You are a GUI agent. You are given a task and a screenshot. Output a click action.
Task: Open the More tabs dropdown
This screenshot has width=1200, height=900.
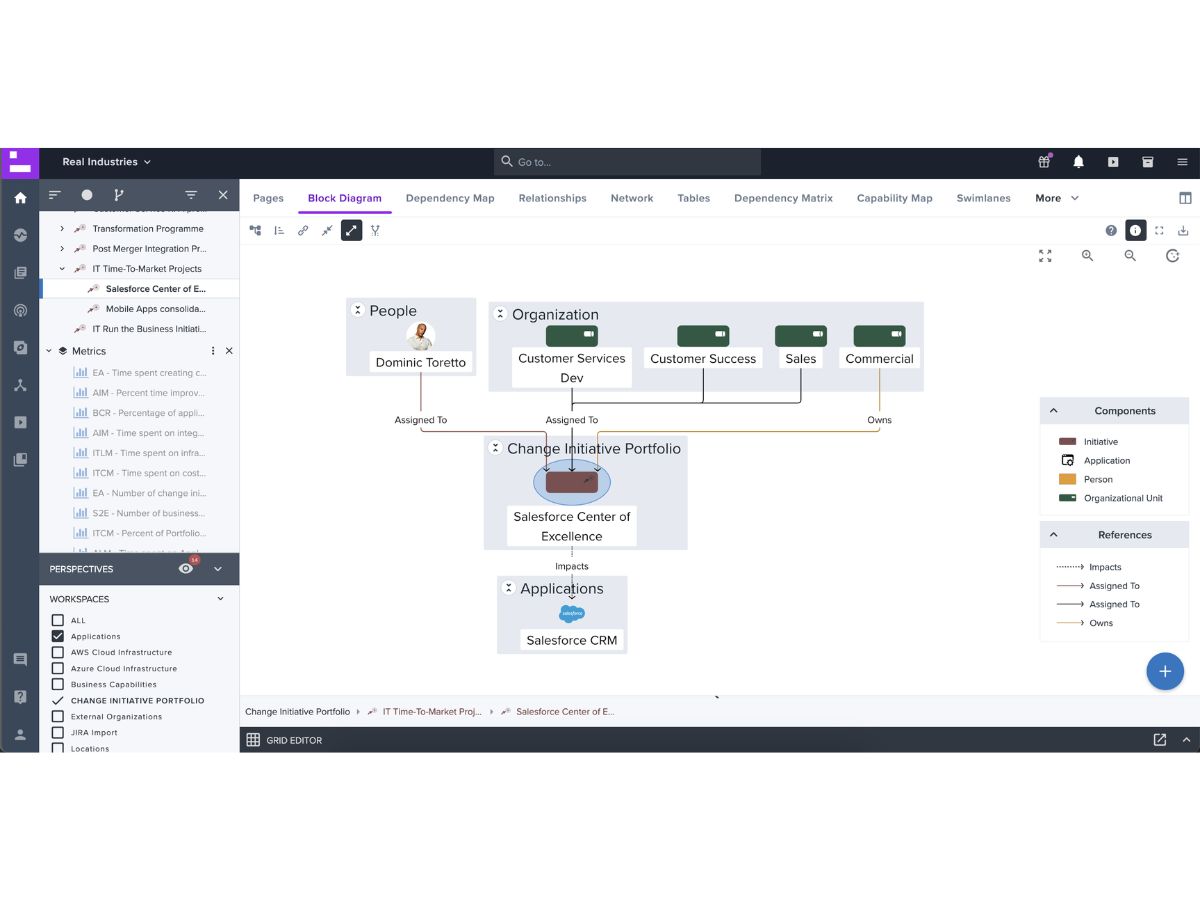point(1057,198)
